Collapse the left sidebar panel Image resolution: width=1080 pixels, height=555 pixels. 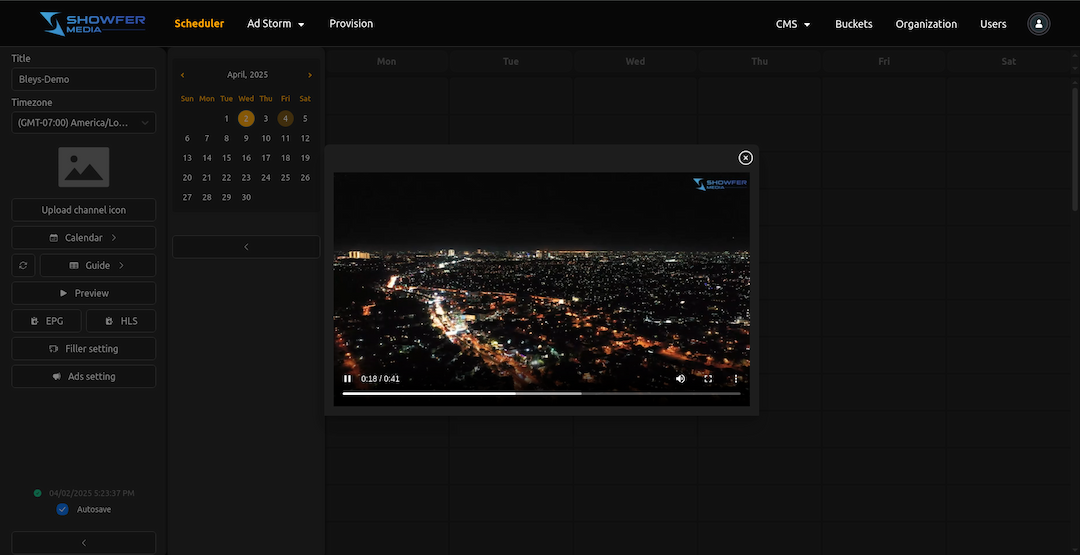83,543
